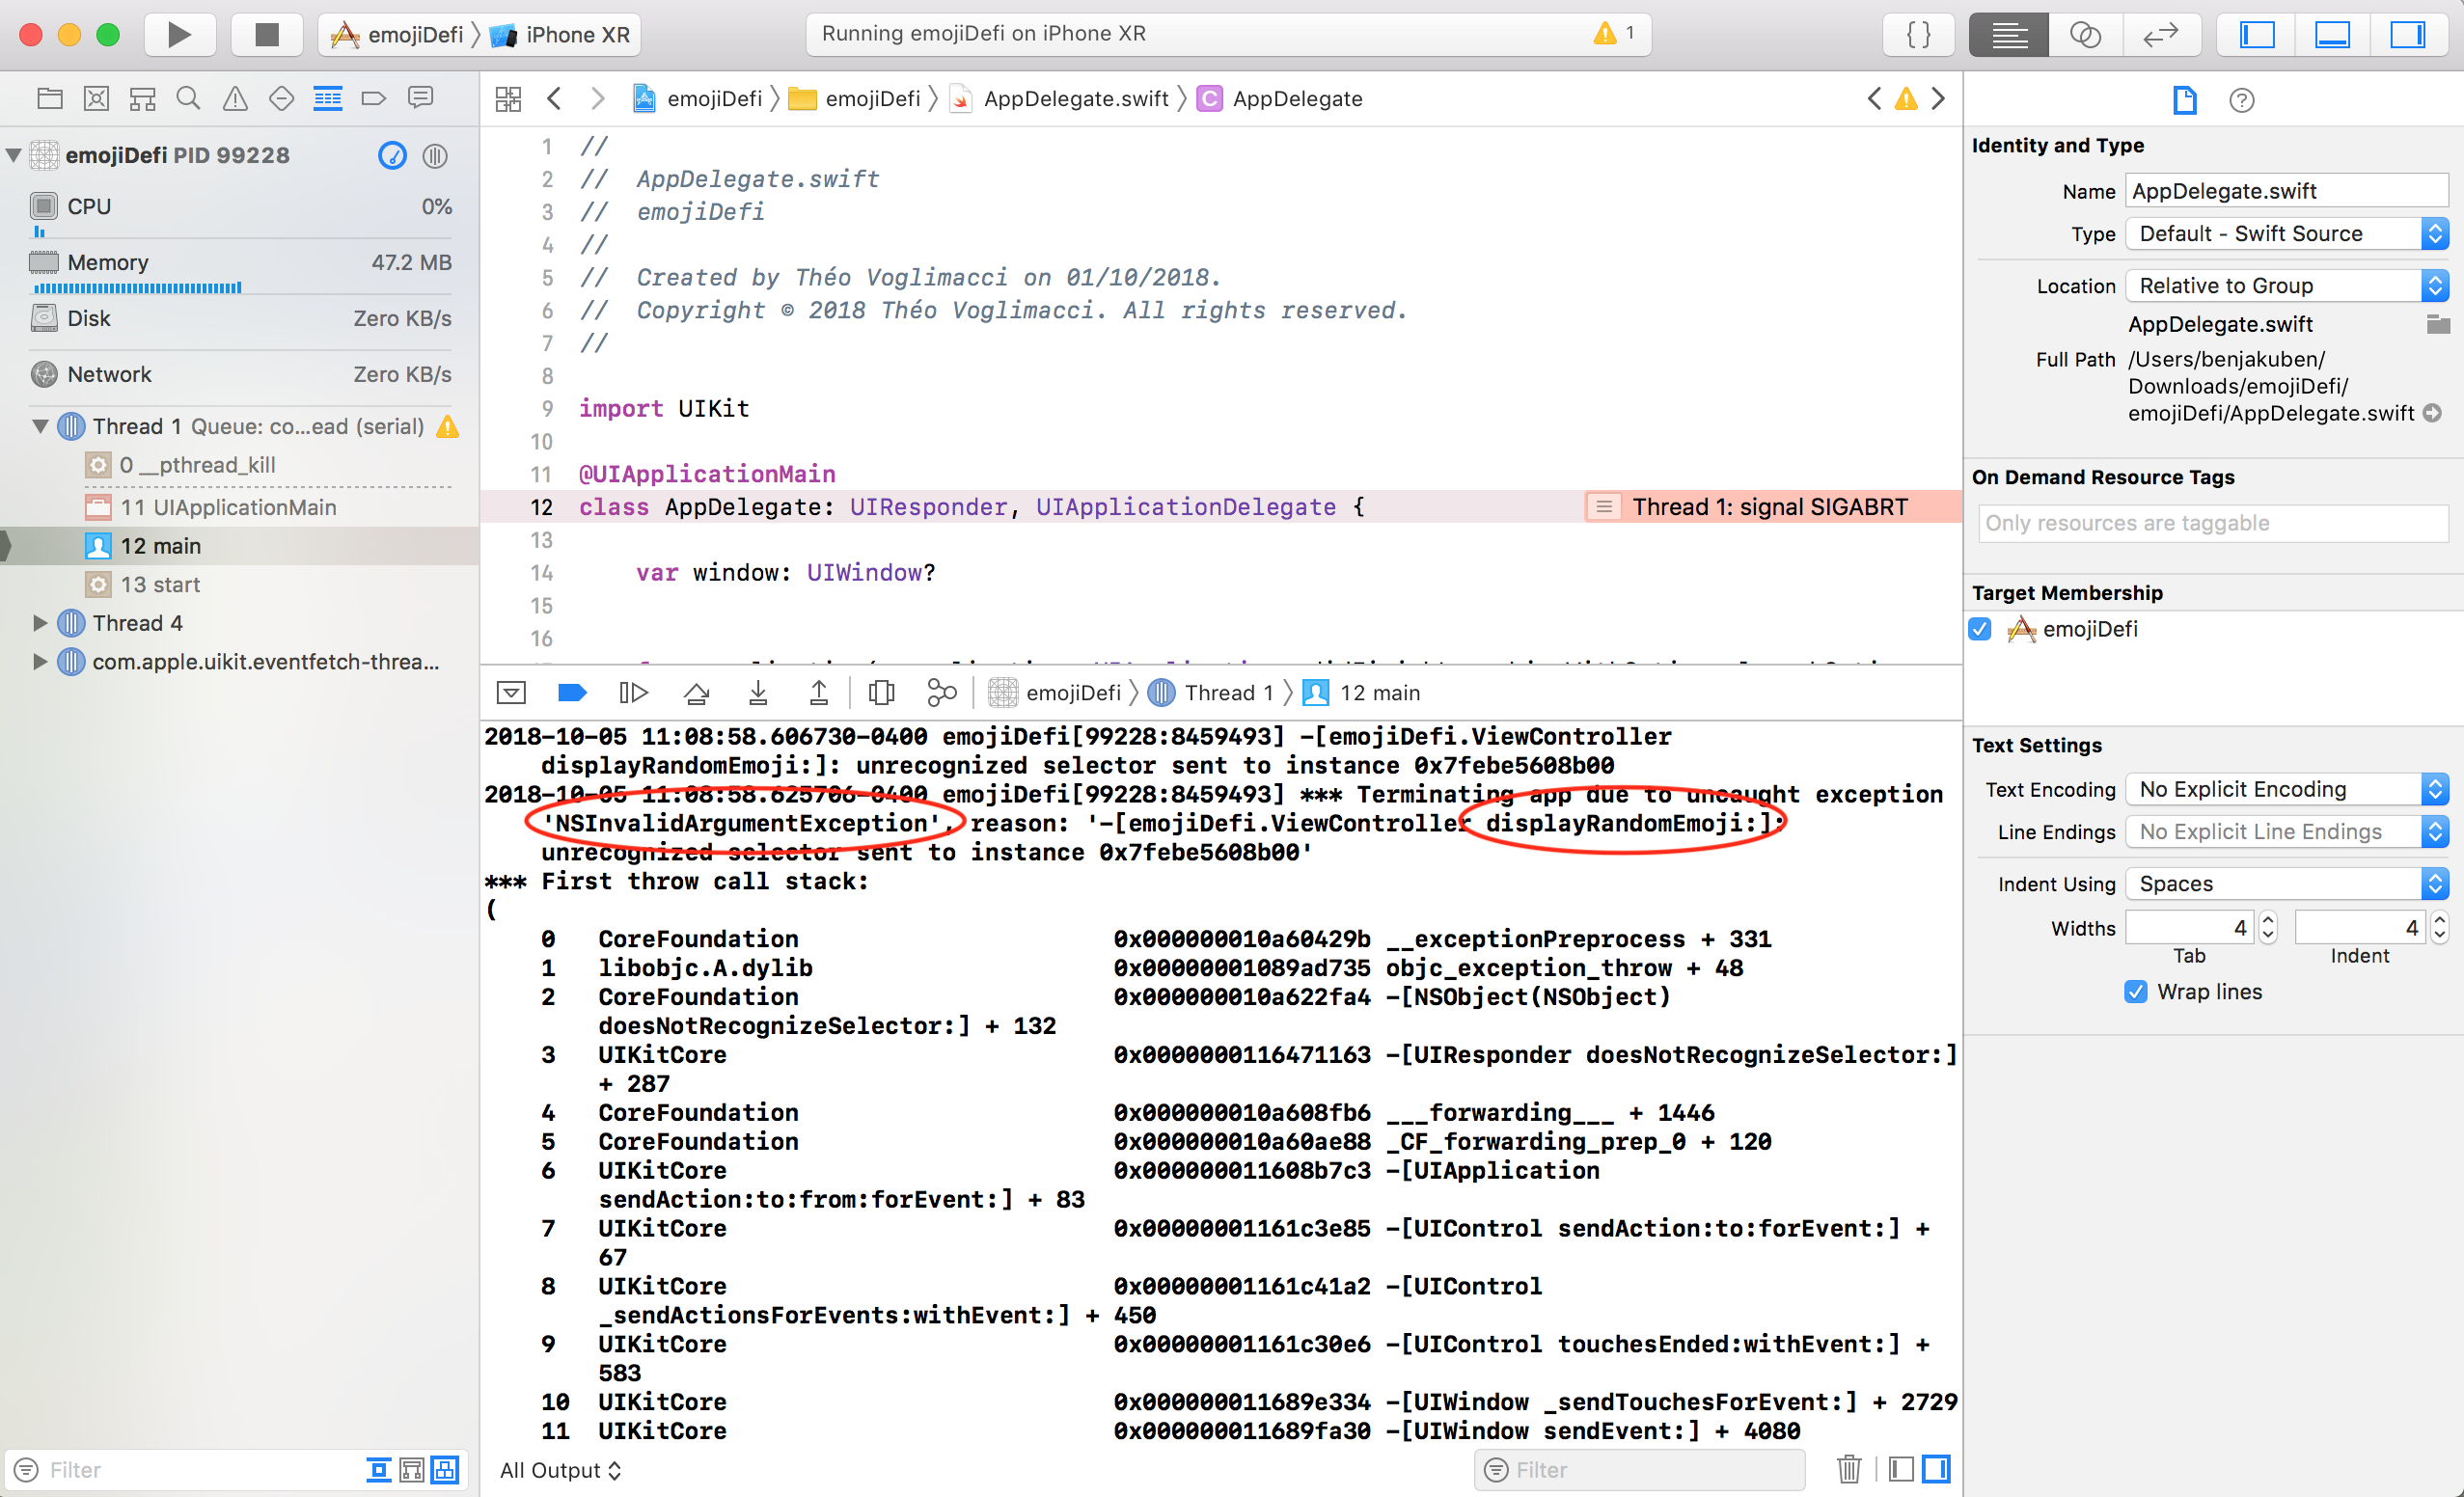The image size is (2464, 1497).
Task: Click the thread view button next to PID
Action: 435,155
